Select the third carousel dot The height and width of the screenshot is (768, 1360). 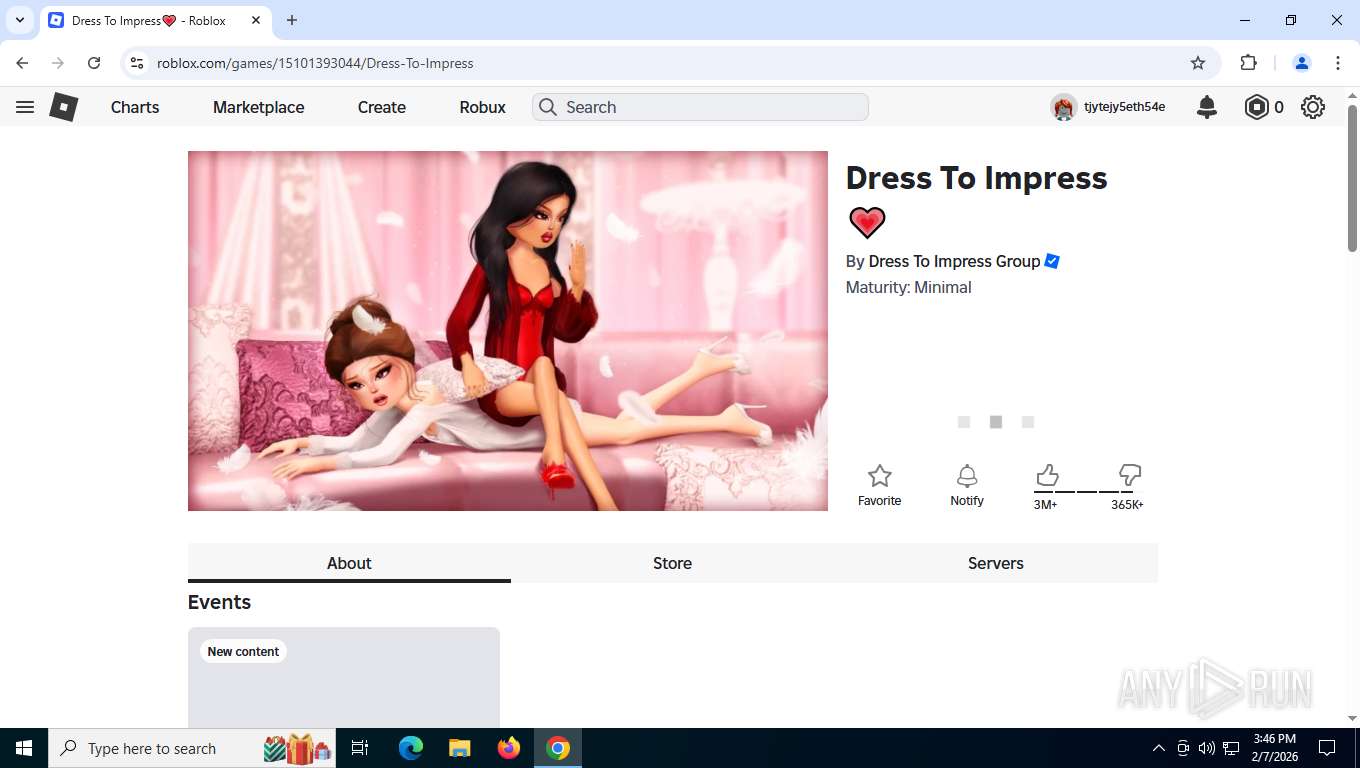pyautogui.click(x=1028, y=422)
